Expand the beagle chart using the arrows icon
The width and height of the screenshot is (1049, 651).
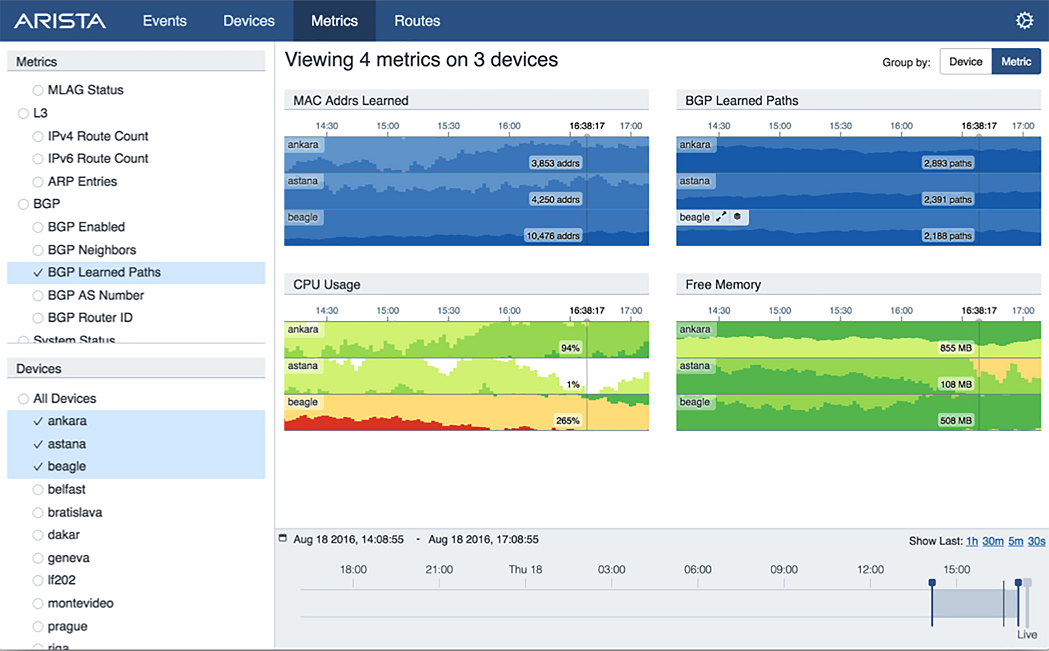pos(721,217)
